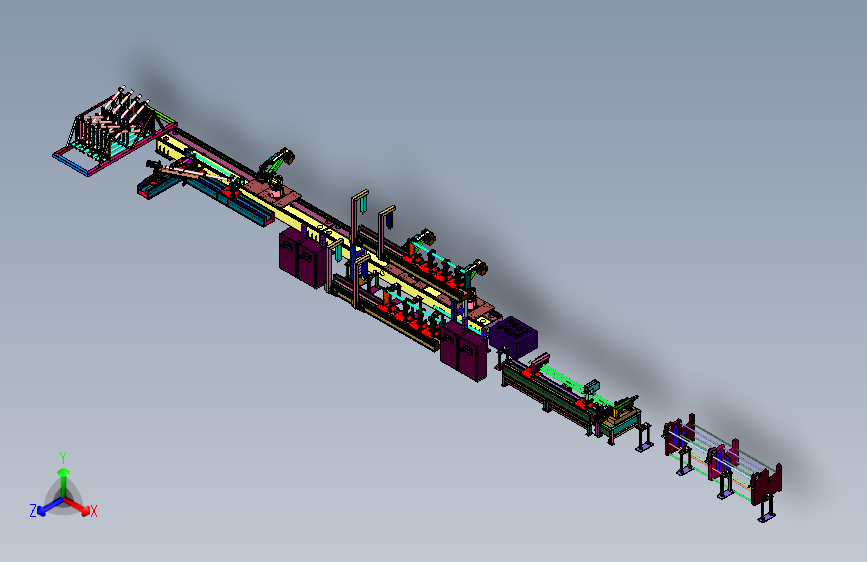Image resolution: width=867 pixels, height=562 pixels.
Task: Click the red X axis arrow of the triad
Action: [x=77, y=506]
